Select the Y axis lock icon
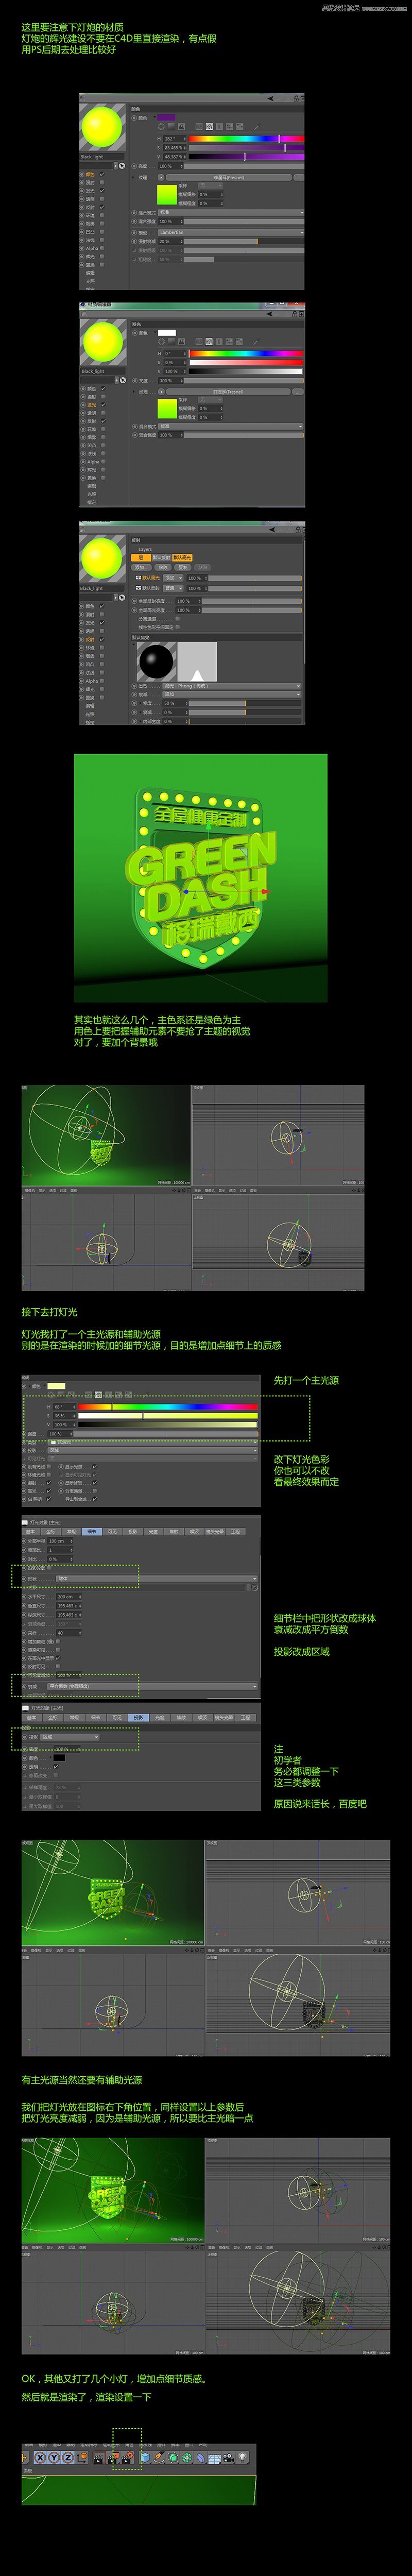Image resolution: width=412 pixels, height=2576 pixels. tap(54, 2458)
